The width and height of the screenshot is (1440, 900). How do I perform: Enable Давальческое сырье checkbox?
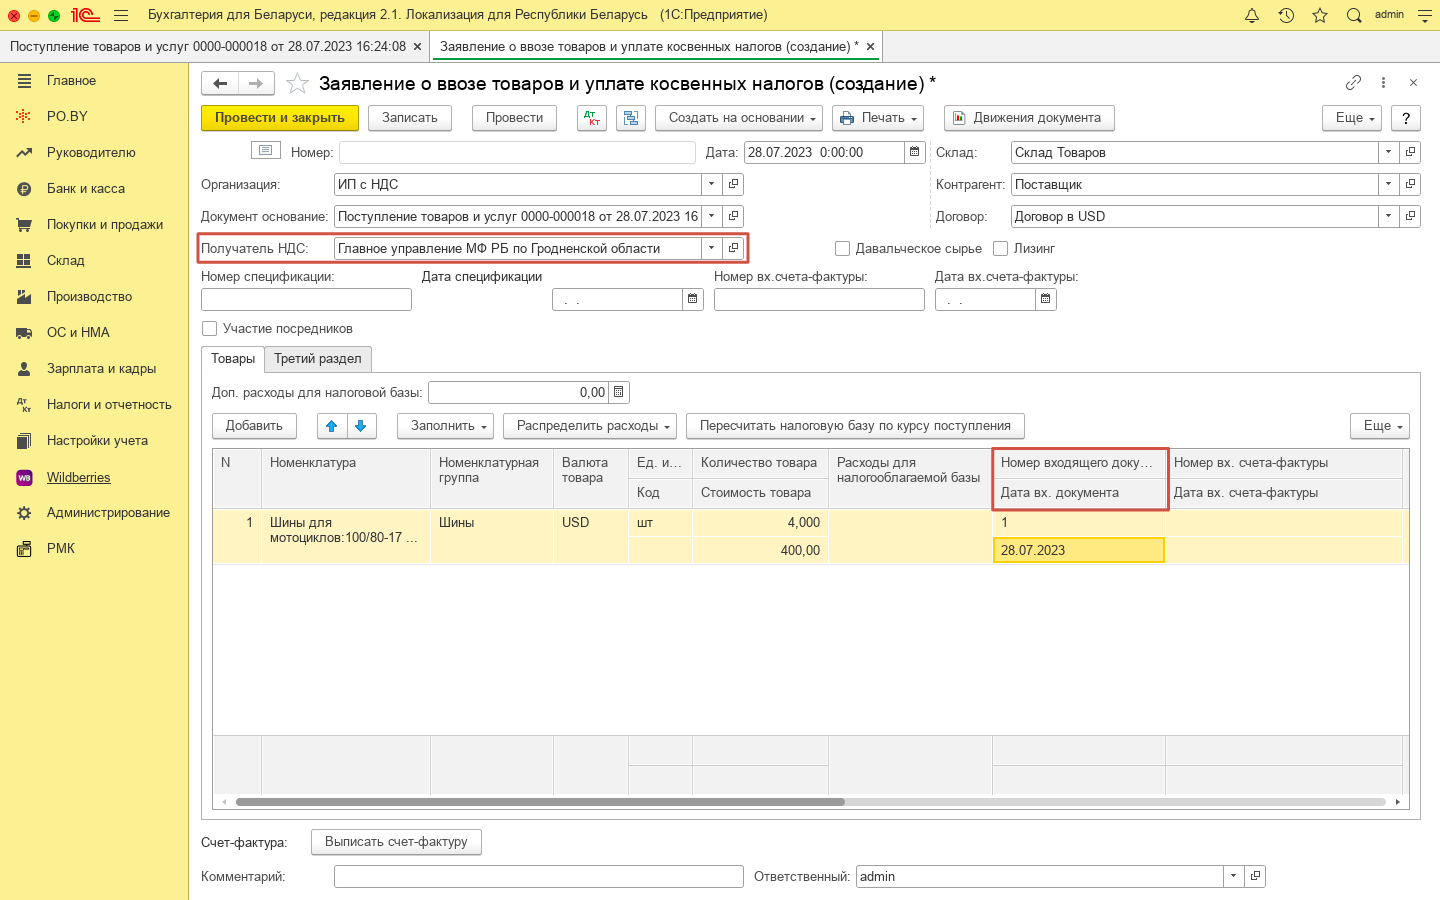[842, 248]
